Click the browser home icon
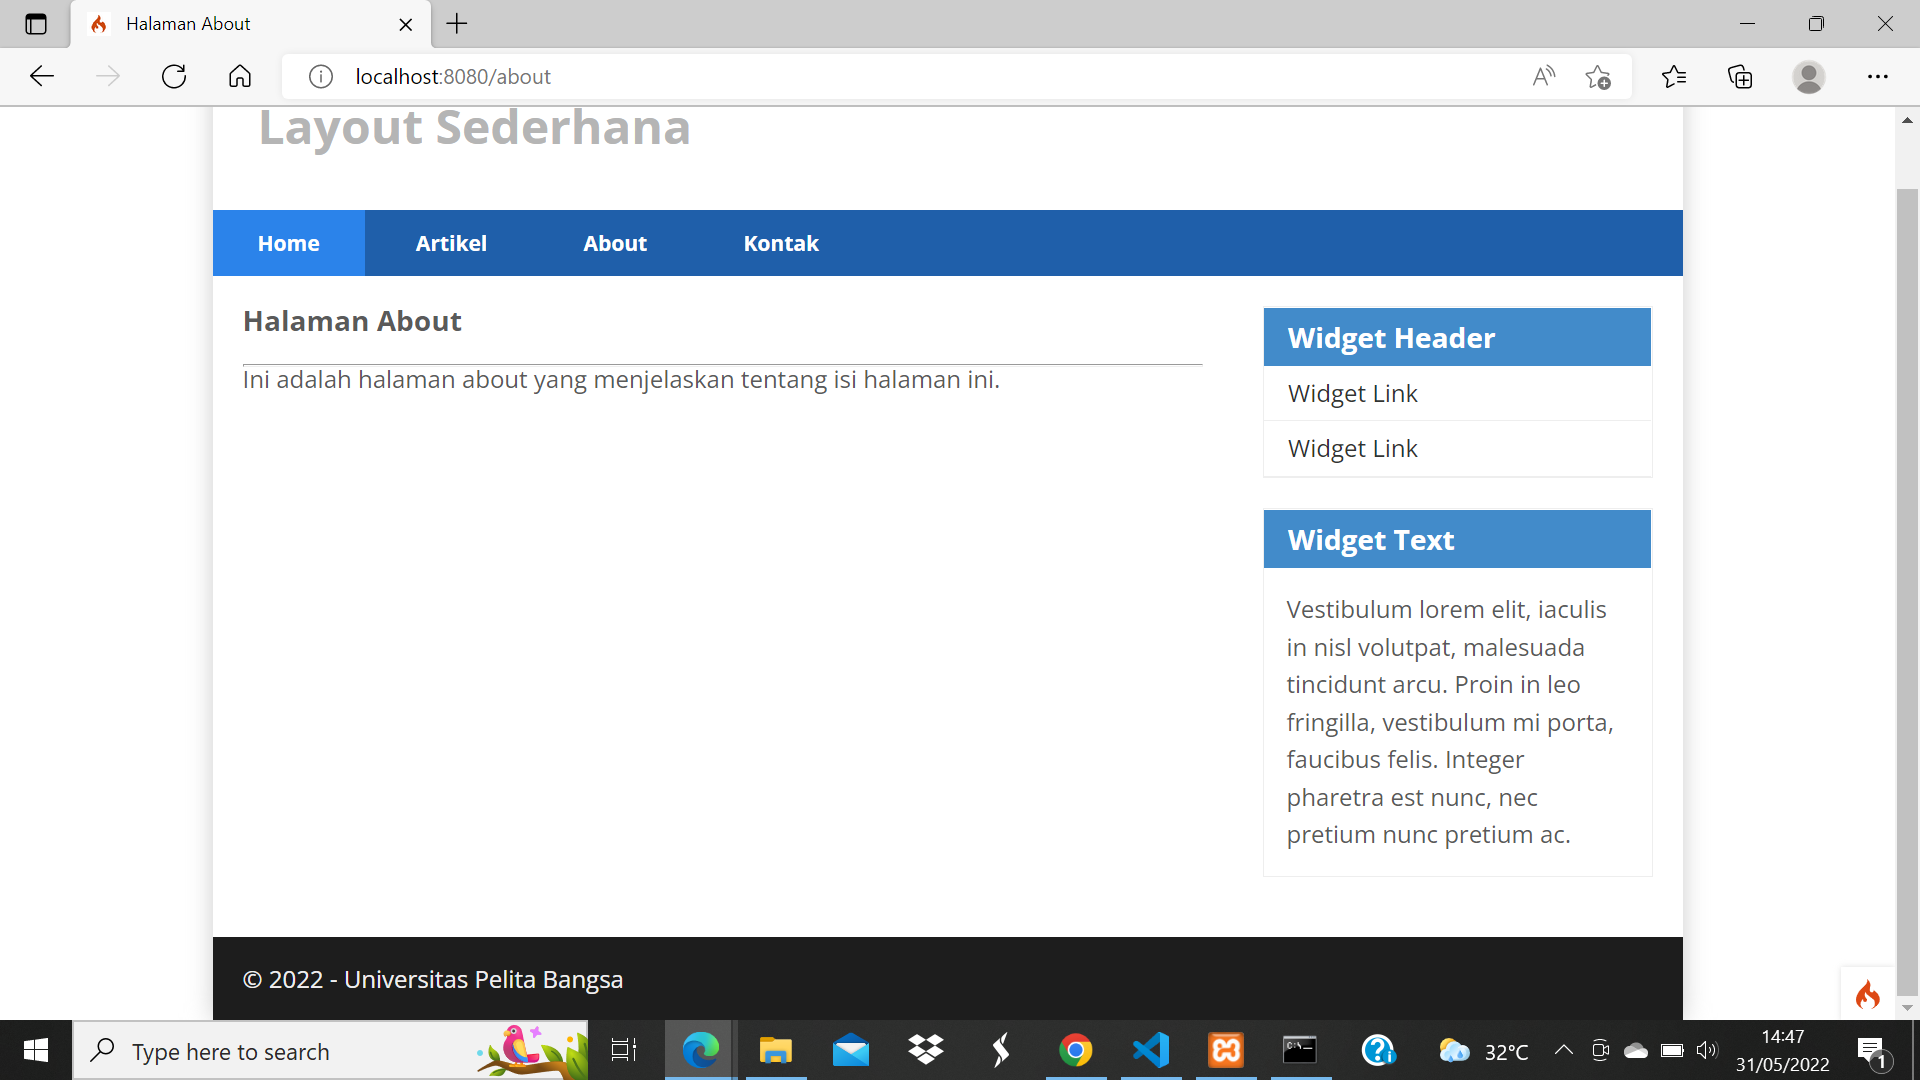 point(240,77)
